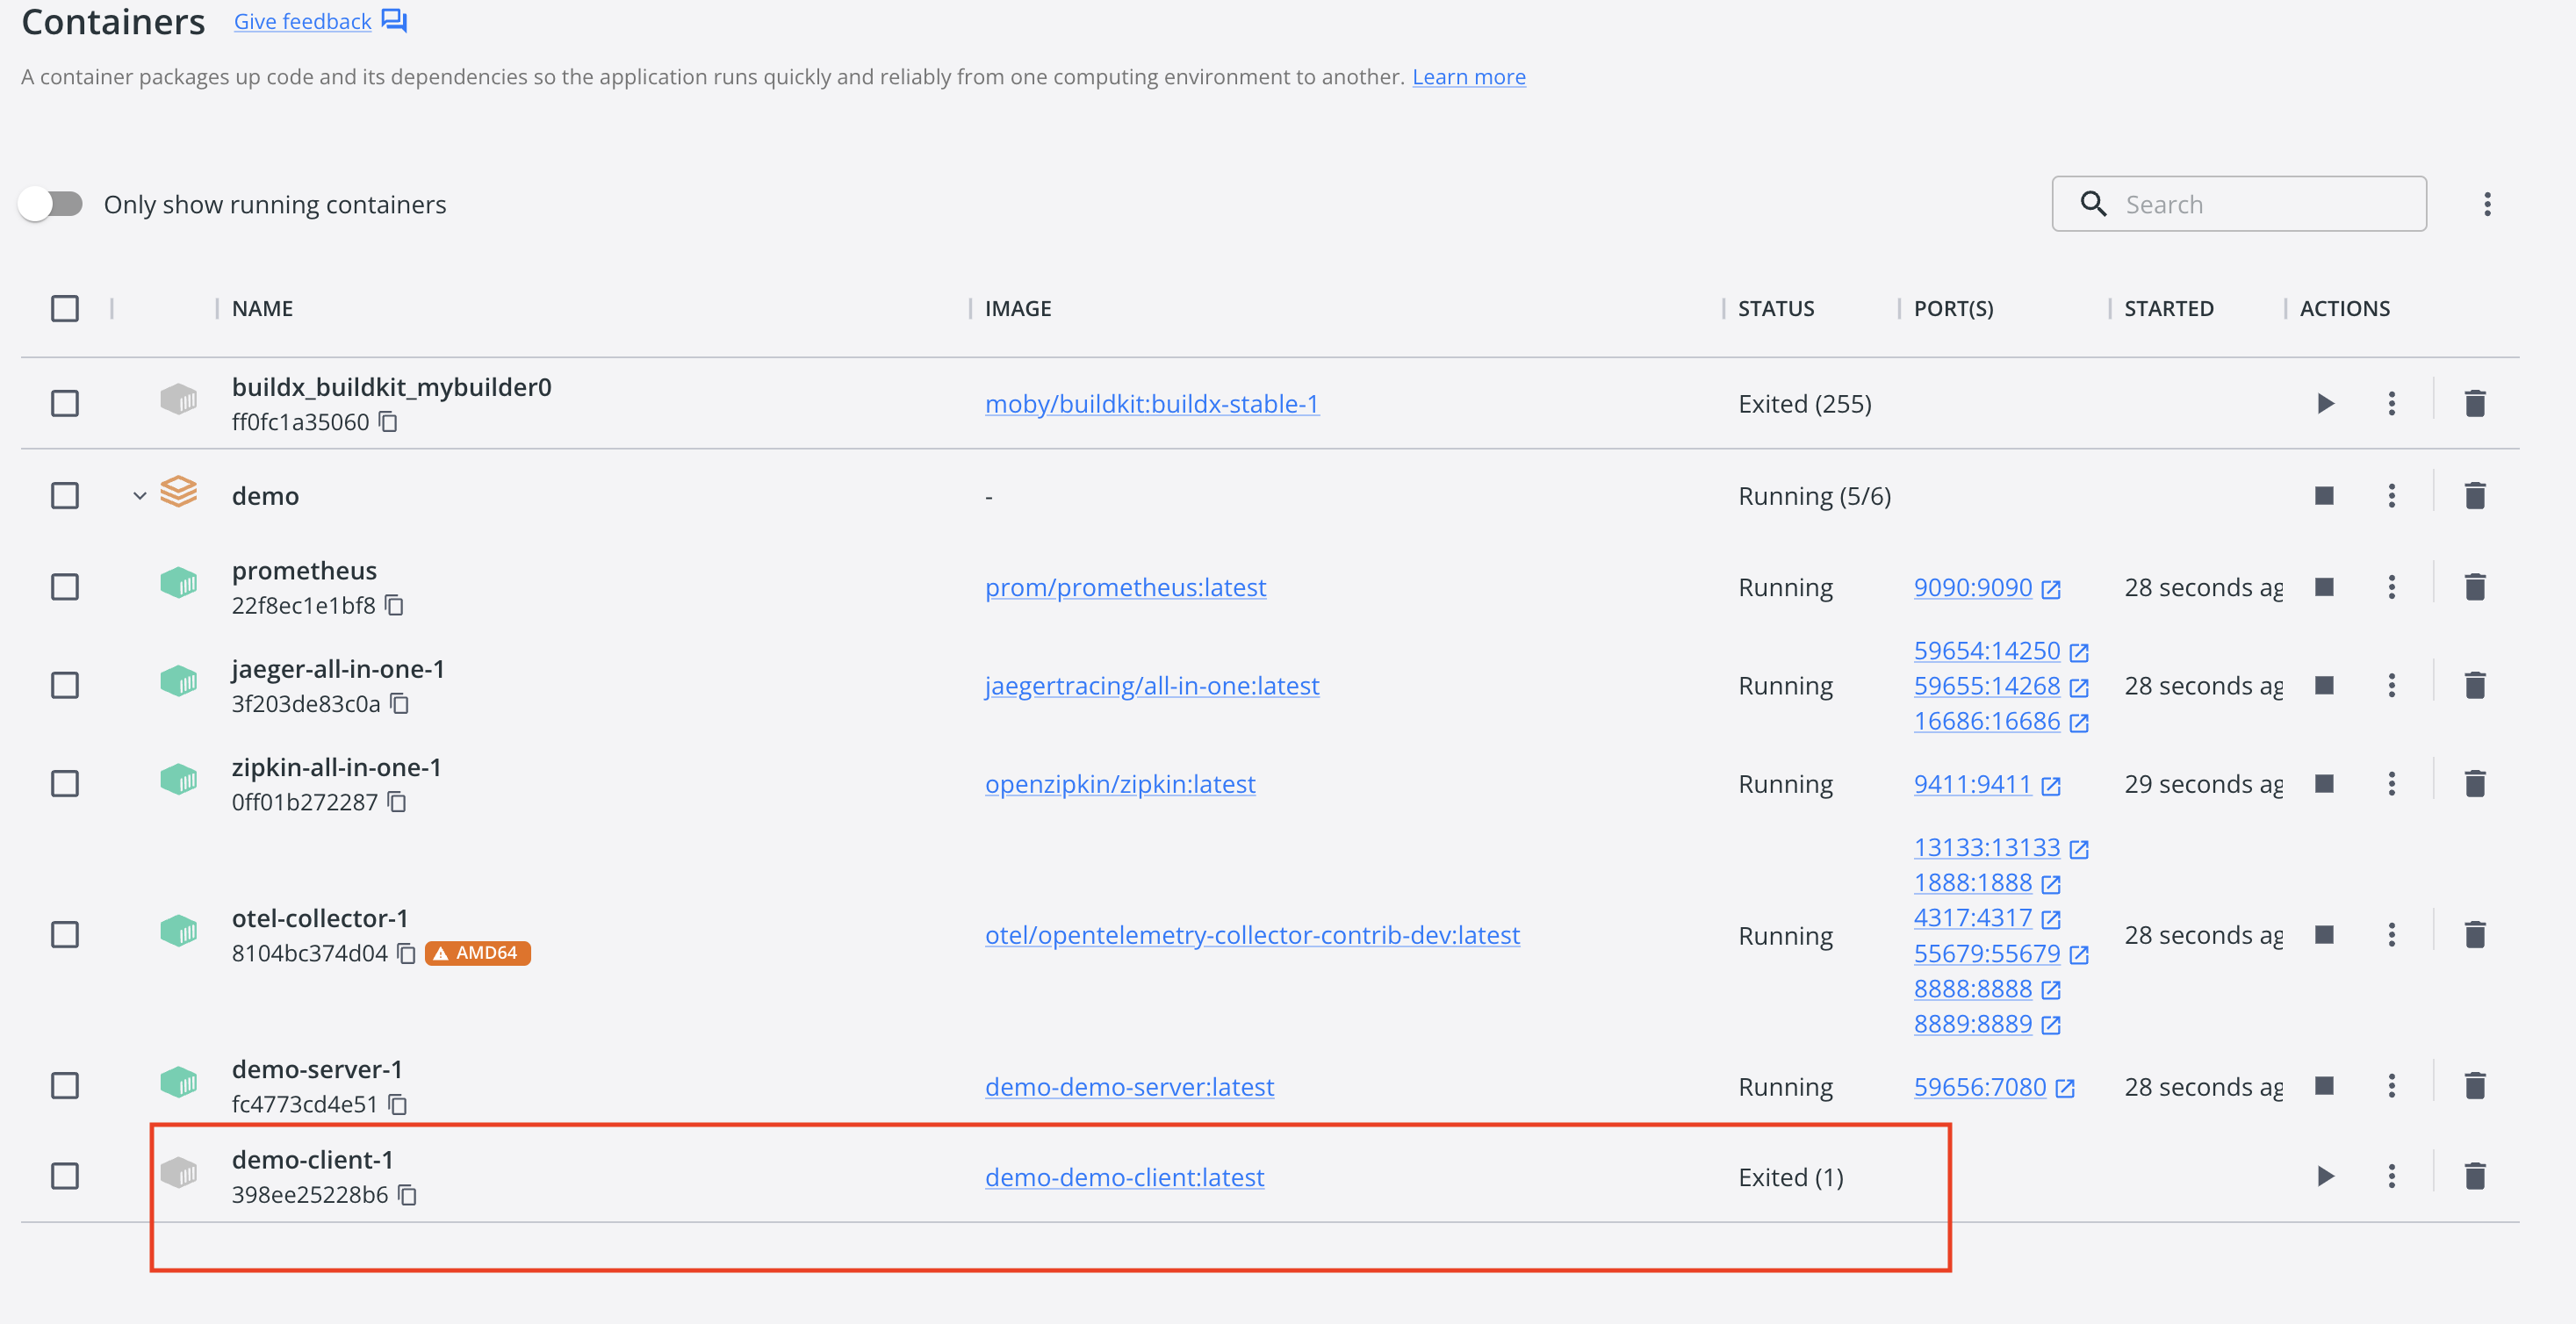
Task: Open otel/opentelemetry-collector-contrib-dev:latest image link
Action: pos(1252,935)
